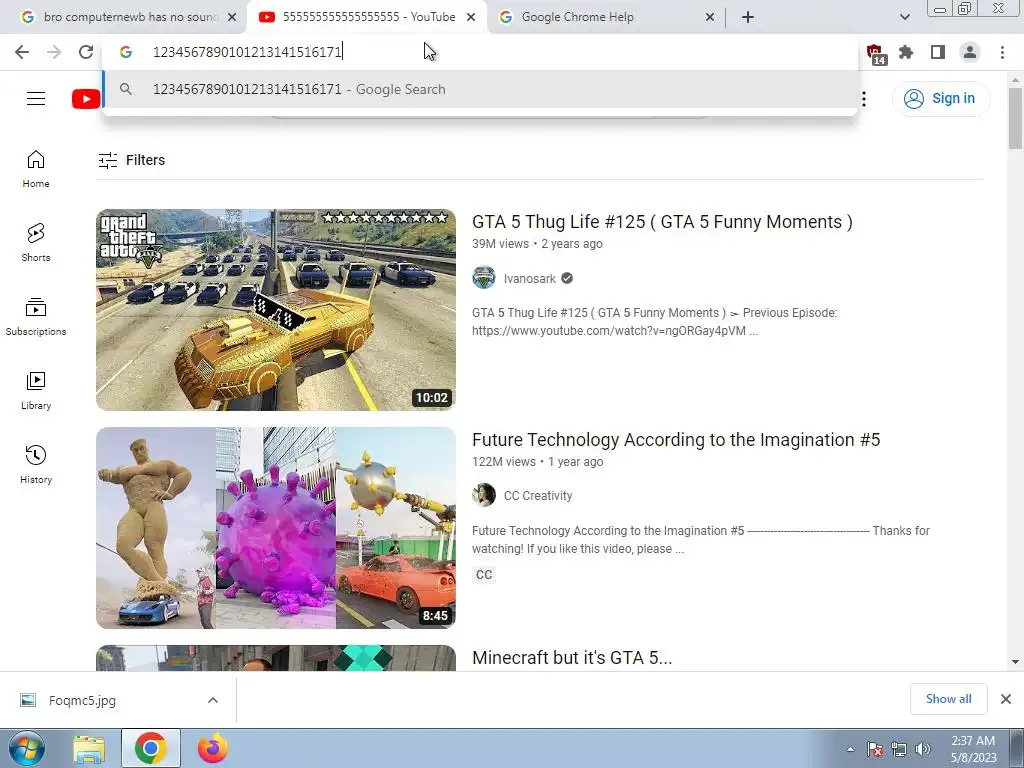Close the downloads bar
Screen dimensions: 1024x768
pyautogui.click(x=1006, y=699)
